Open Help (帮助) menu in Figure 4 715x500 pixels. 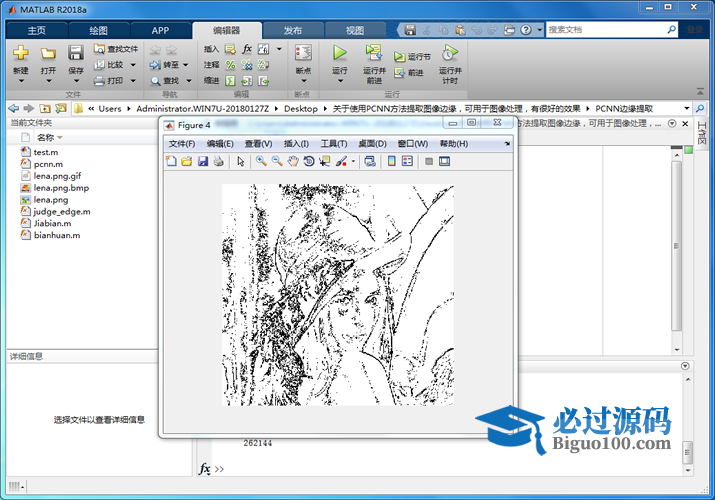[454, 144]
